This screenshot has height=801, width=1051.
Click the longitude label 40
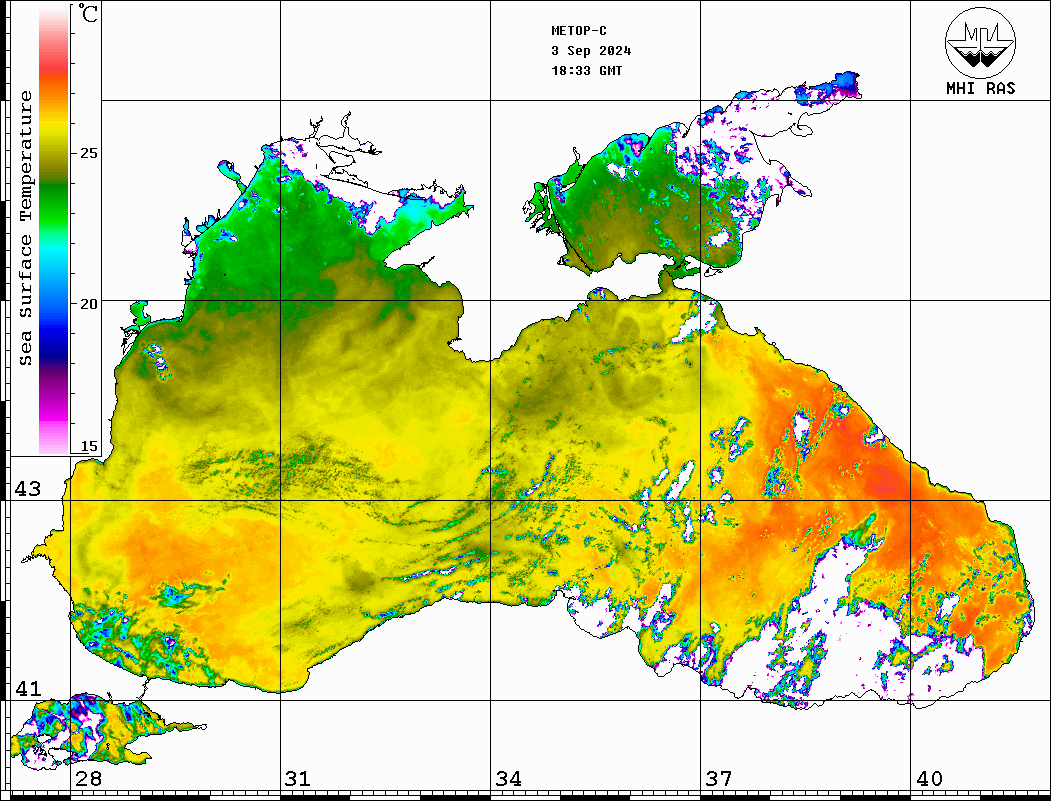929,778
